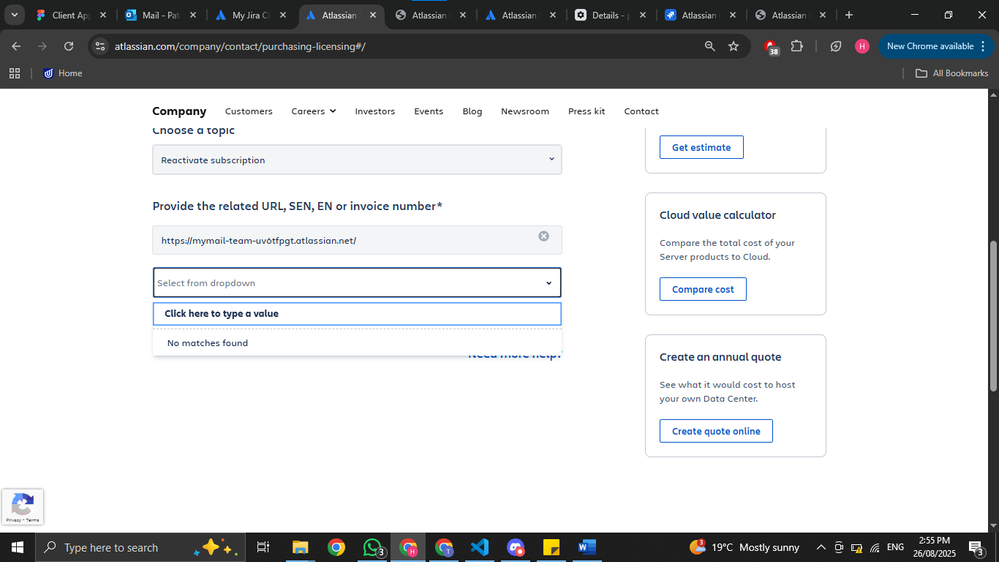Image resolution: width=999 pixels, height=562 pixels.
Task: Clear the URL field with the X icon
Action: coord(543,236)
